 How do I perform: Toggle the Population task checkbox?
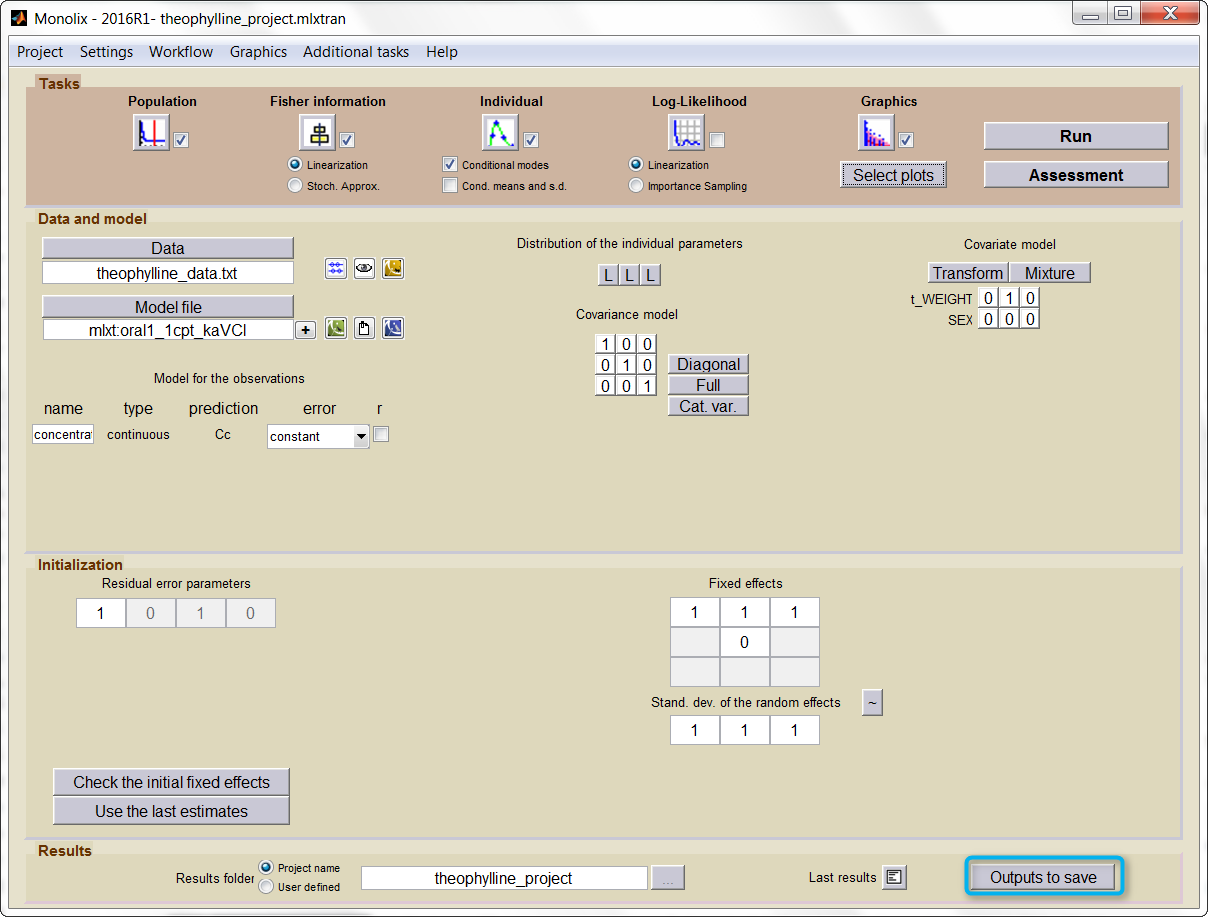181,140
